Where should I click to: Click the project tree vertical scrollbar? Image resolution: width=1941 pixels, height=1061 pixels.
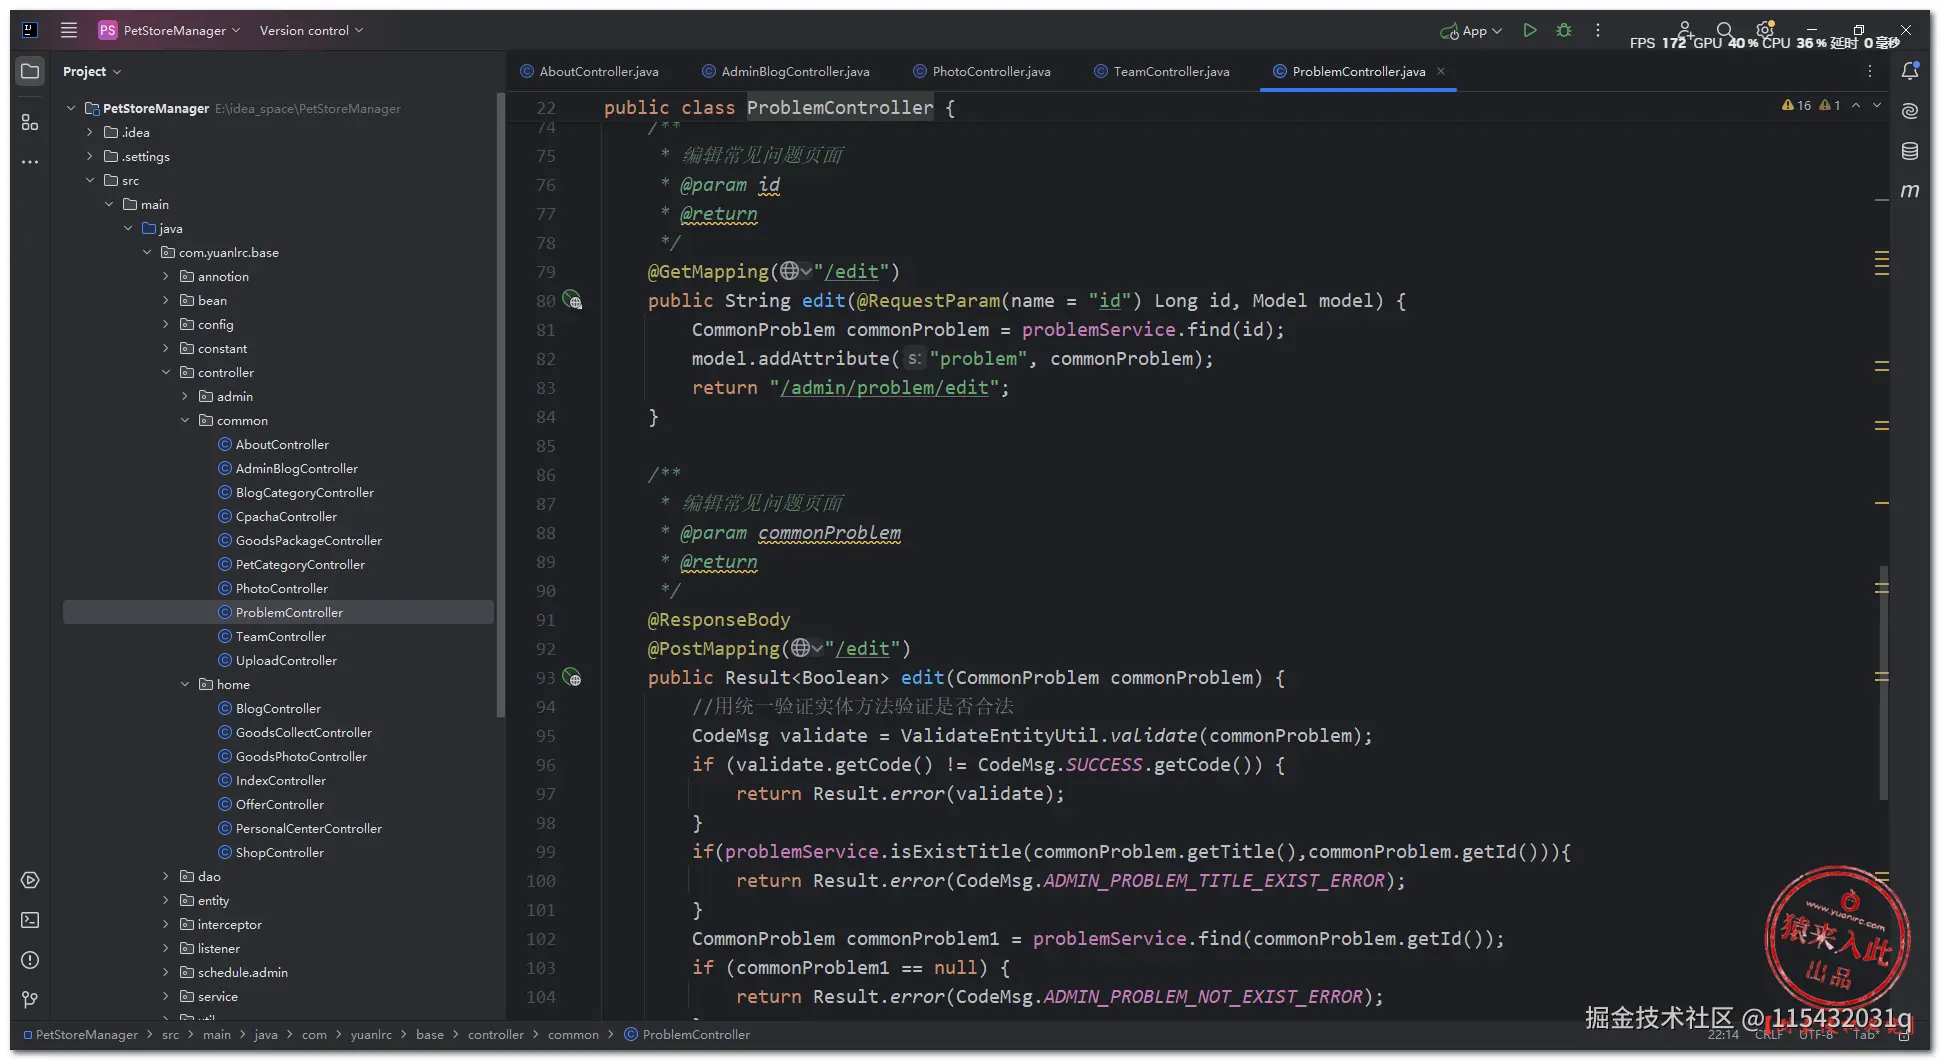(x=500, y=404)
